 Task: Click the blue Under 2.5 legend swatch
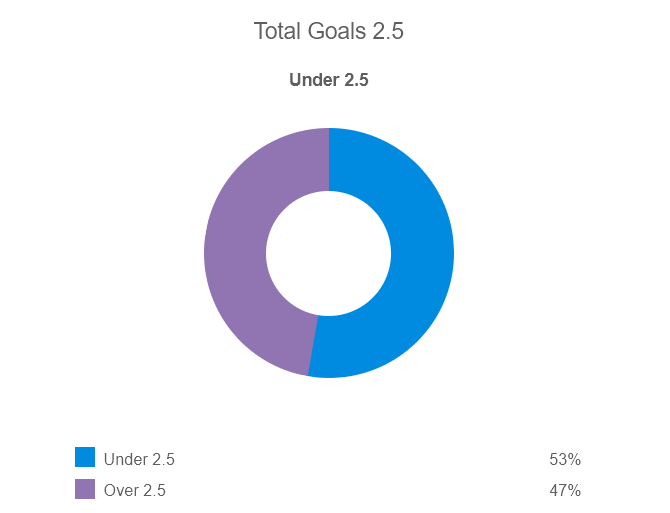pyautogui.click(x=85, y=458)
